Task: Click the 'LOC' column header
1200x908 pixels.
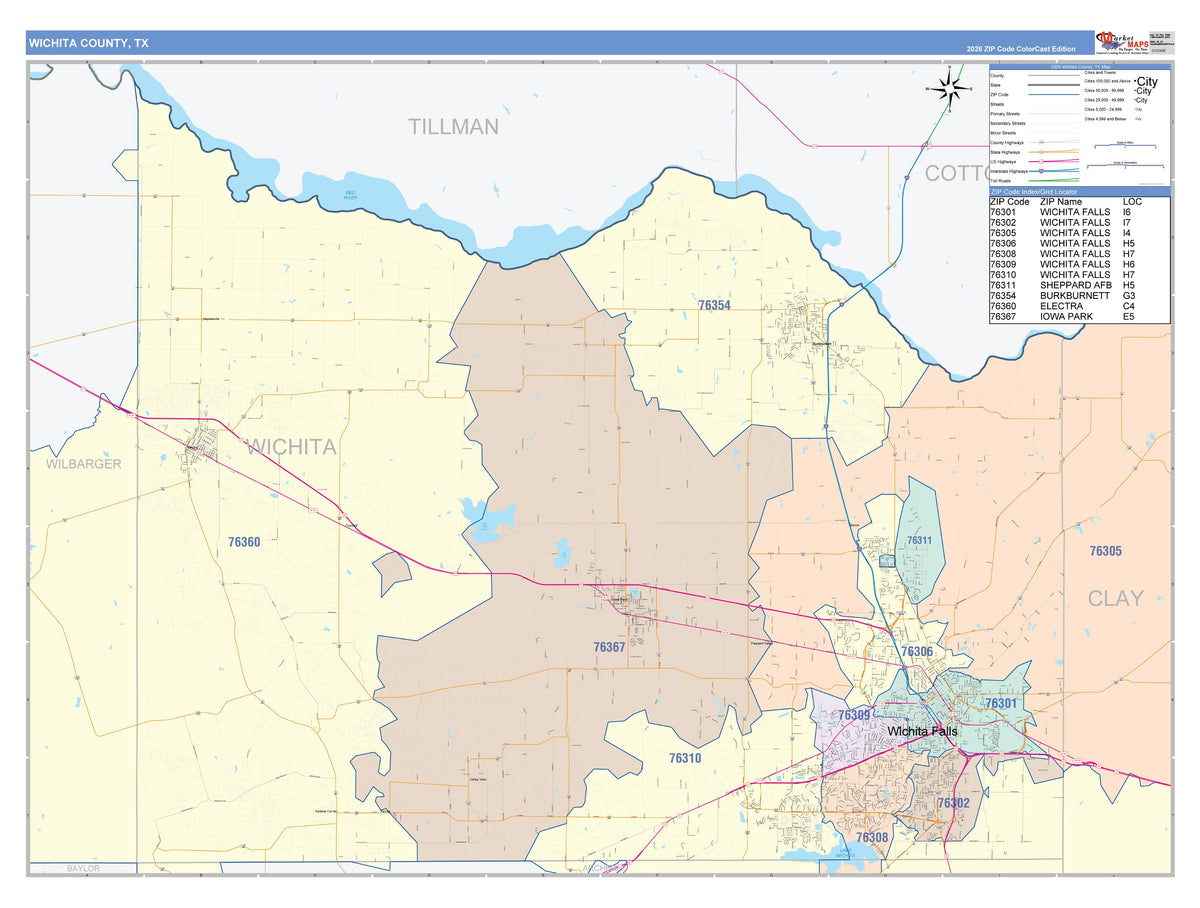Action: 1133,202
